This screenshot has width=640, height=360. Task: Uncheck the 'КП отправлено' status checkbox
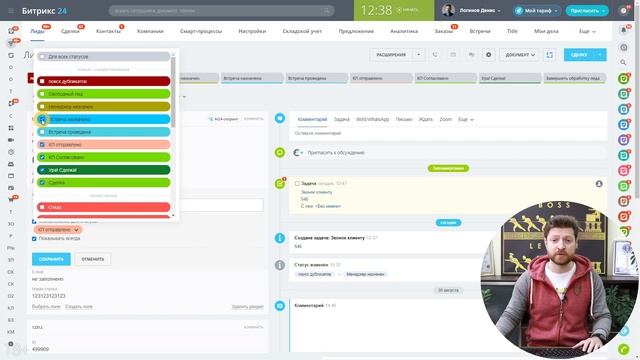(x=42, y=145)
